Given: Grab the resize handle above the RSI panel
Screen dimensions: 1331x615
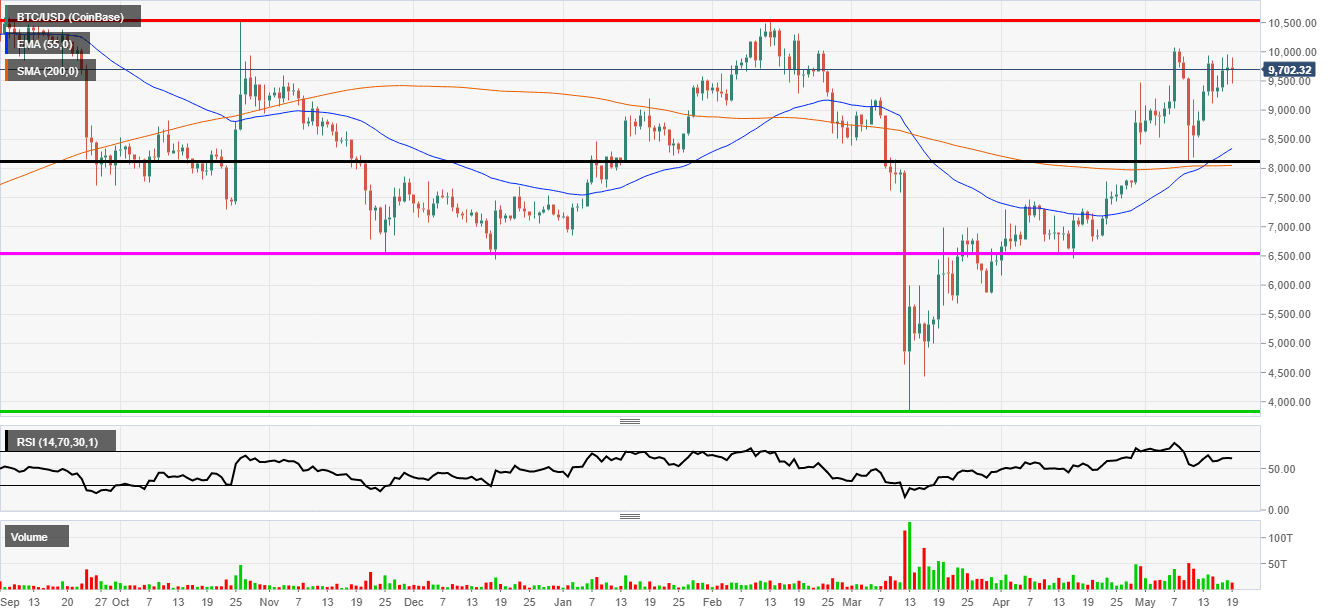Looking at the screenshot, I should (x=630, y=421).
